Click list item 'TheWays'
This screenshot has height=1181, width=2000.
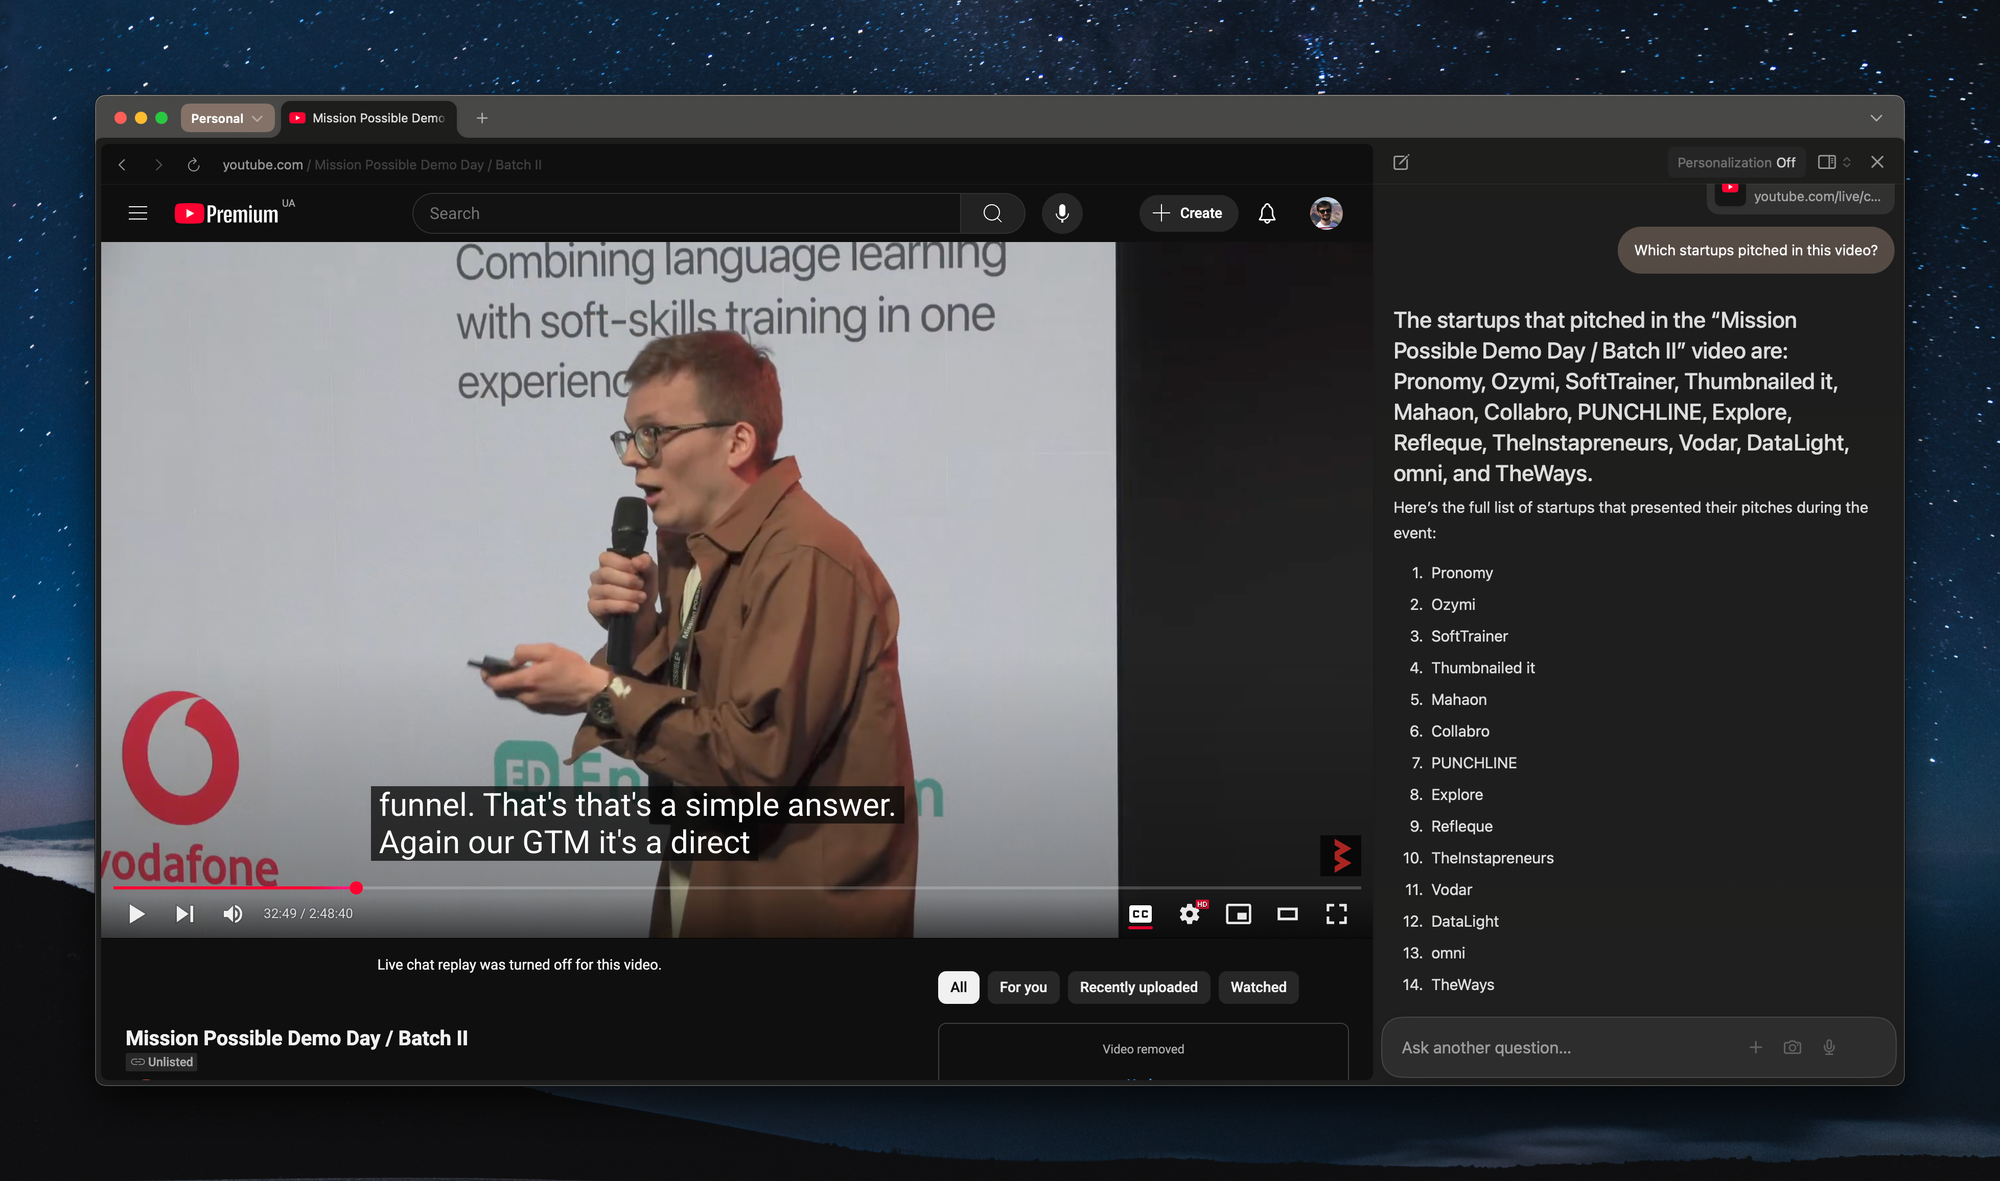click(1462, 985)
